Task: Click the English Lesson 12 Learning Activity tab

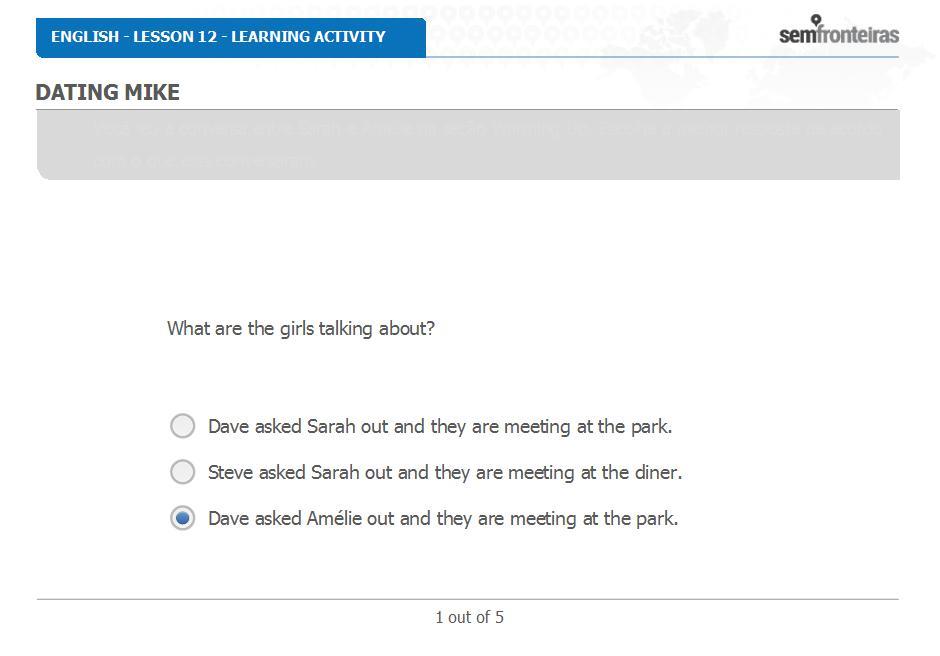Action: [231, 38]
